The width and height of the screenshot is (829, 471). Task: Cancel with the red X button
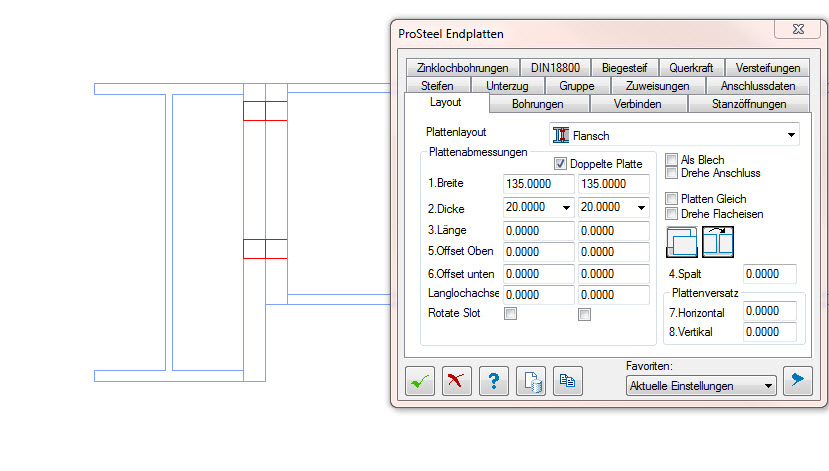(456, 381)
